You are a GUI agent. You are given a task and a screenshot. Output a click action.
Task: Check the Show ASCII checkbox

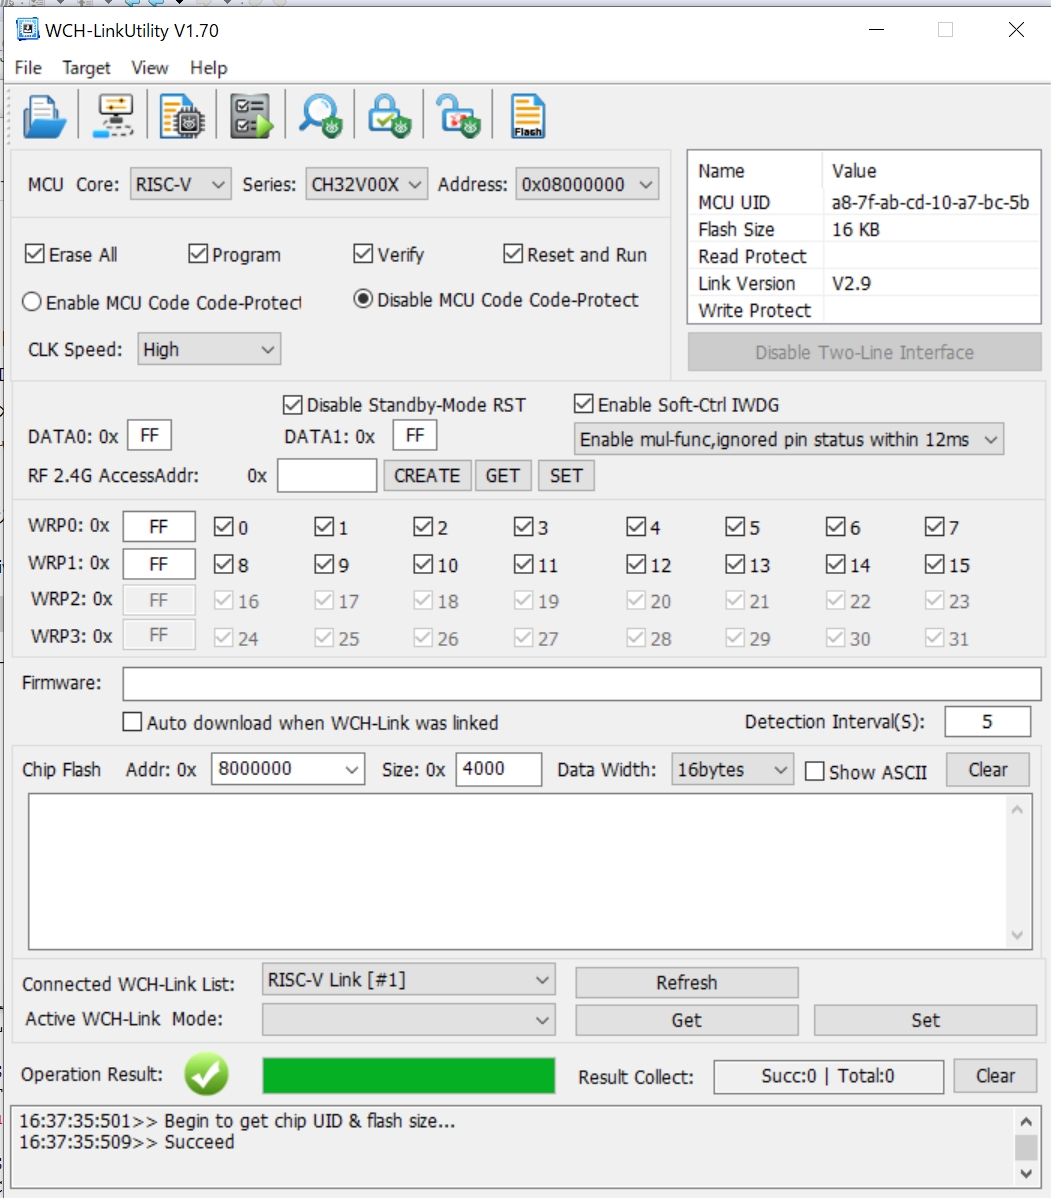point(815,772)
